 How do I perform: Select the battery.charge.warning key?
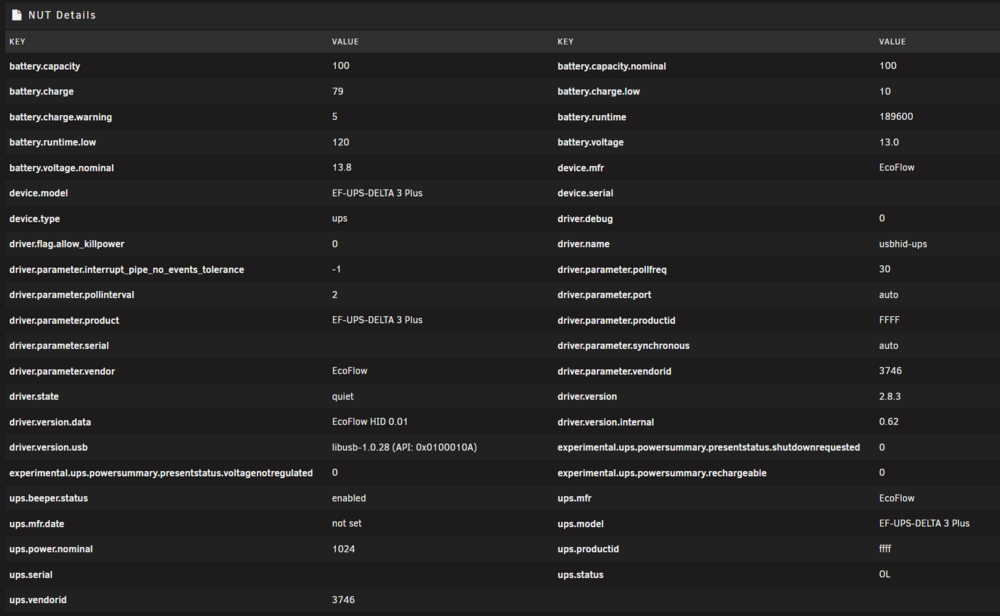pyautogui.click(x=61, y=117)
